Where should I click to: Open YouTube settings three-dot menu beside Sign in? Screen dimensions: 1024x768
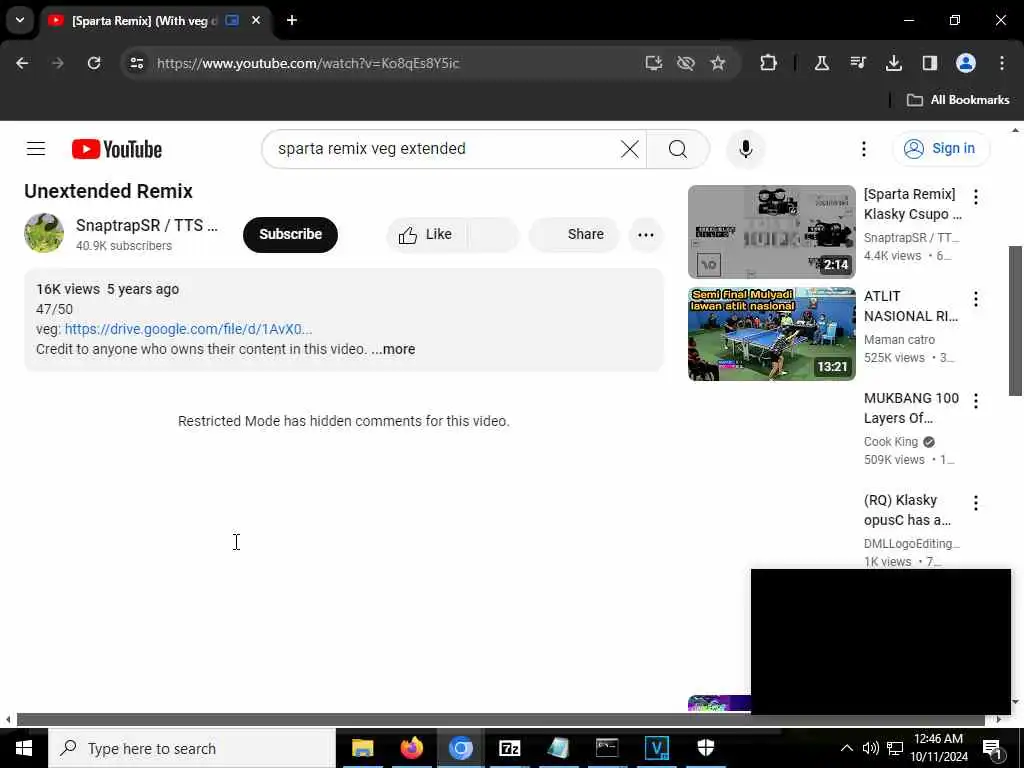click(x=863, y=149)
